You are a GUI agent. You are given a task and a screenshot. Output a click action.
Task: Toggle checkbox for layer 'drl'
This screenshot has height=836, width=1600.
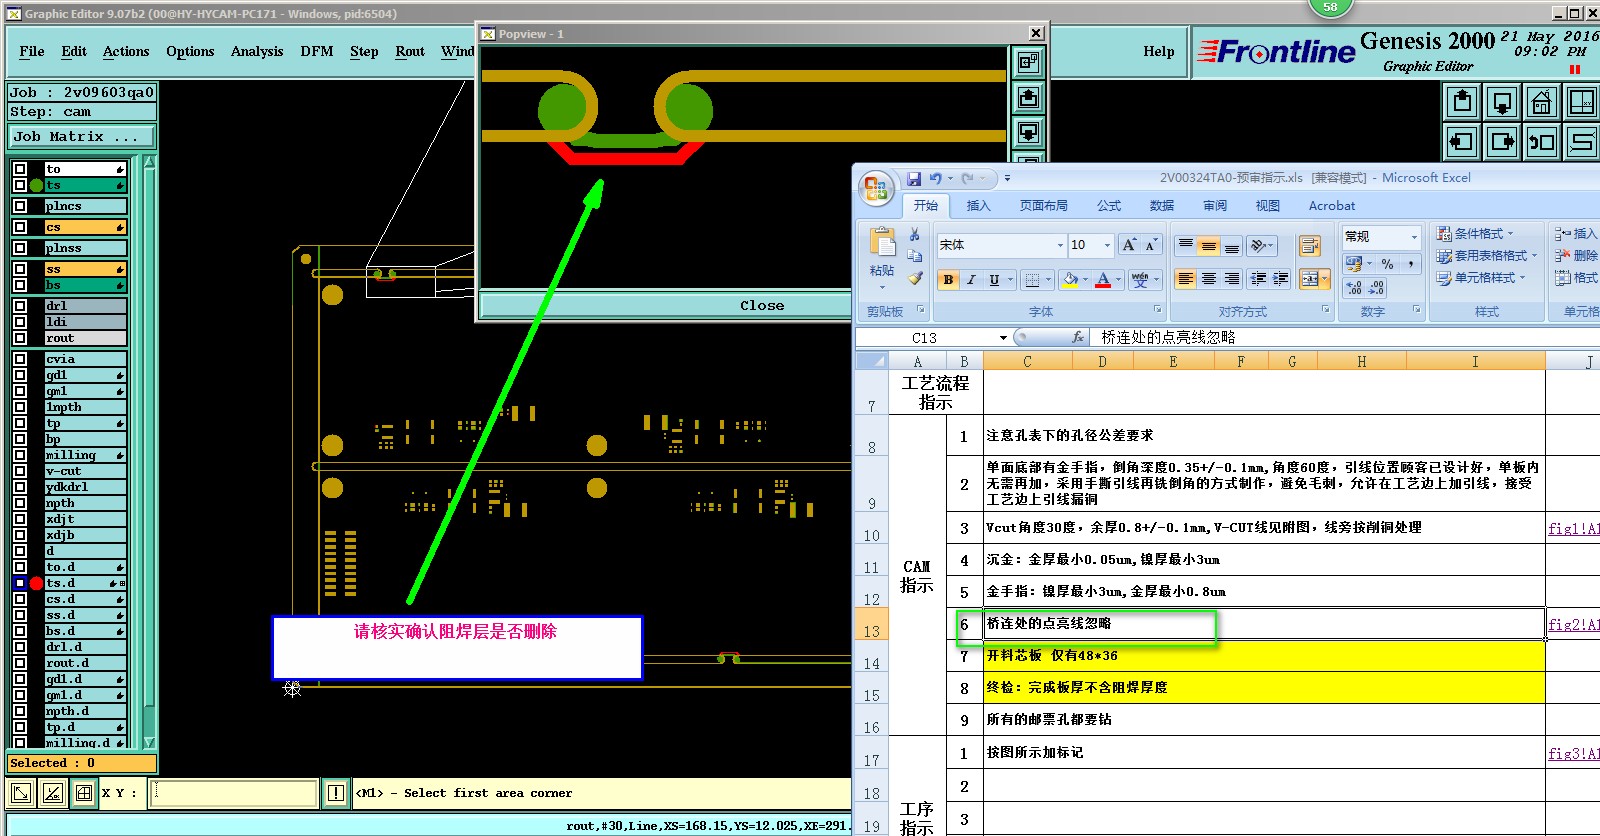point(20,306)
